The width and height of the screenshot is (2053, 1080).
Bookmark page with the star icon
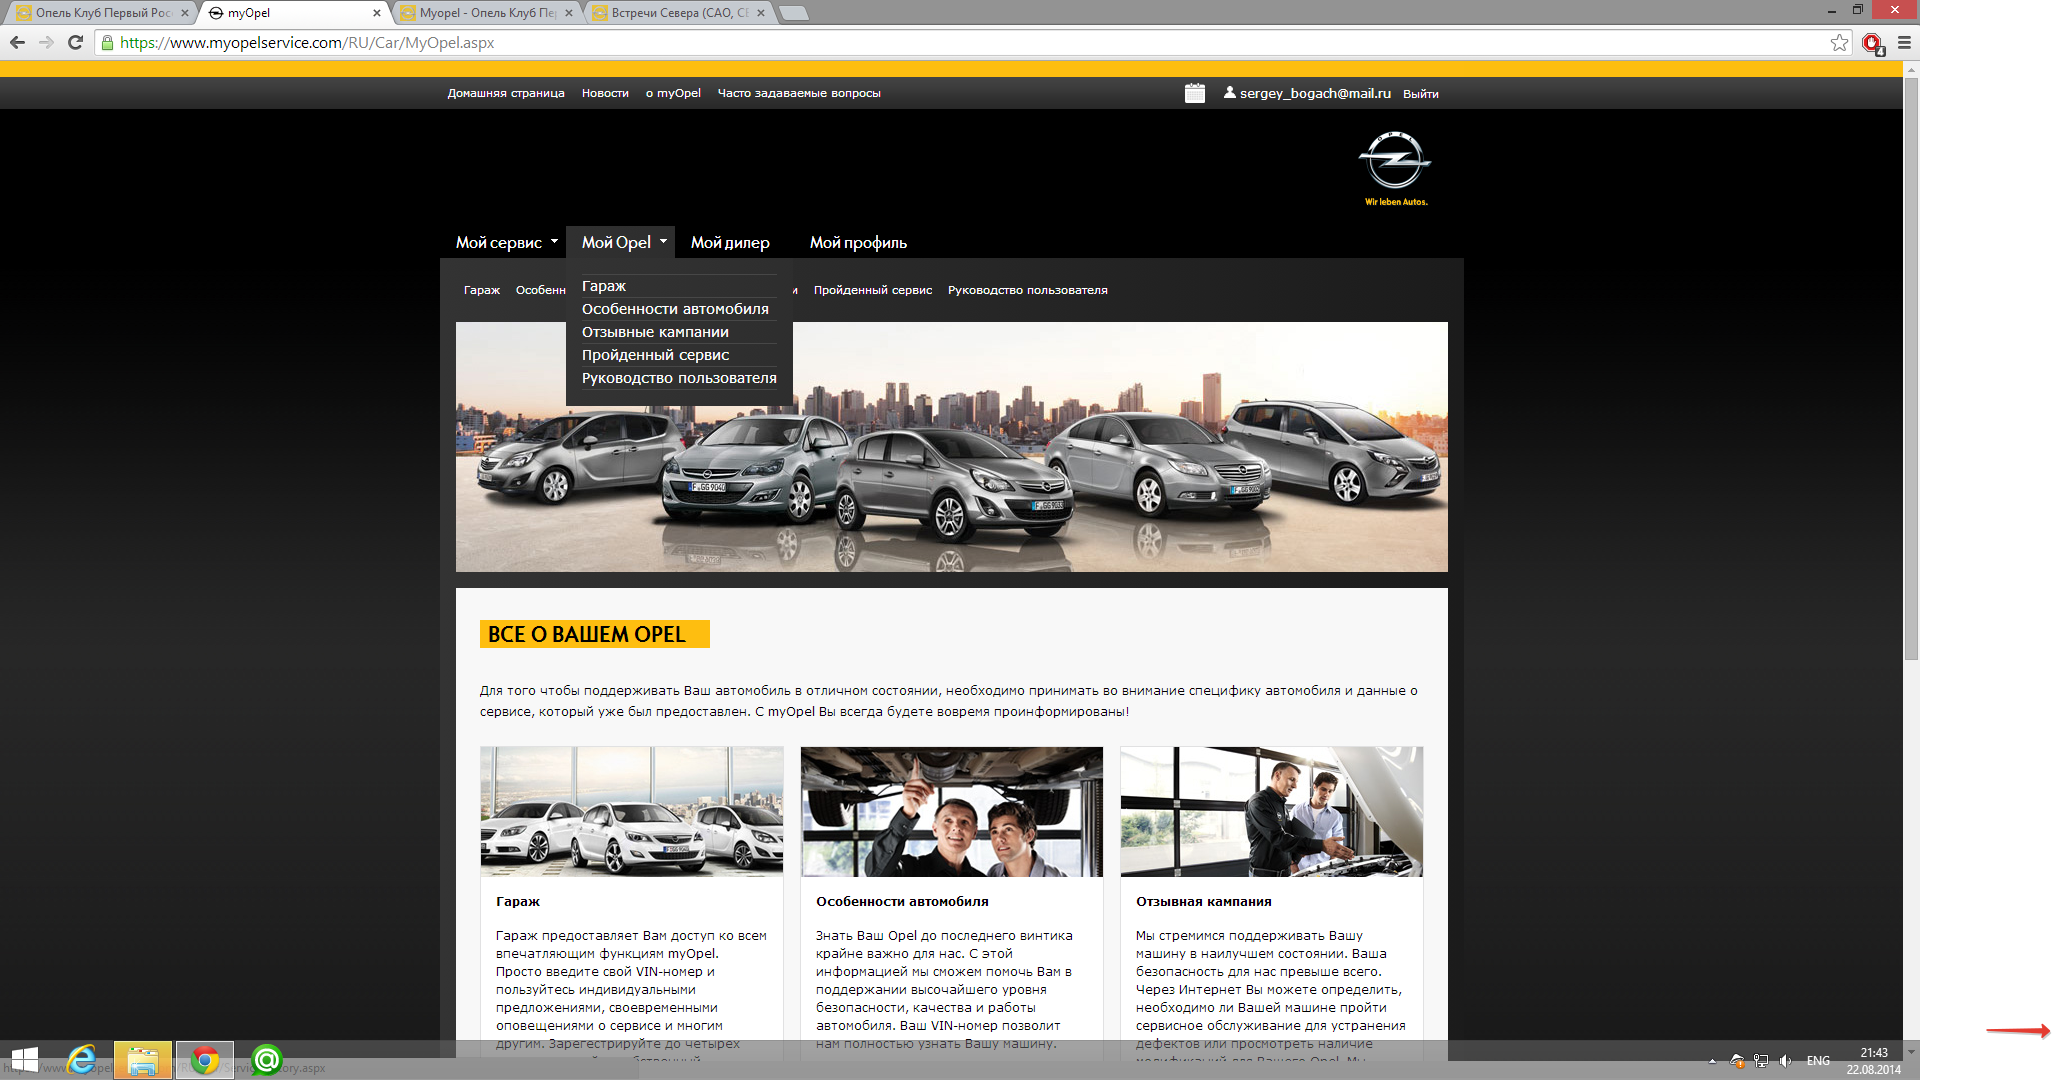coord(1839,42)
